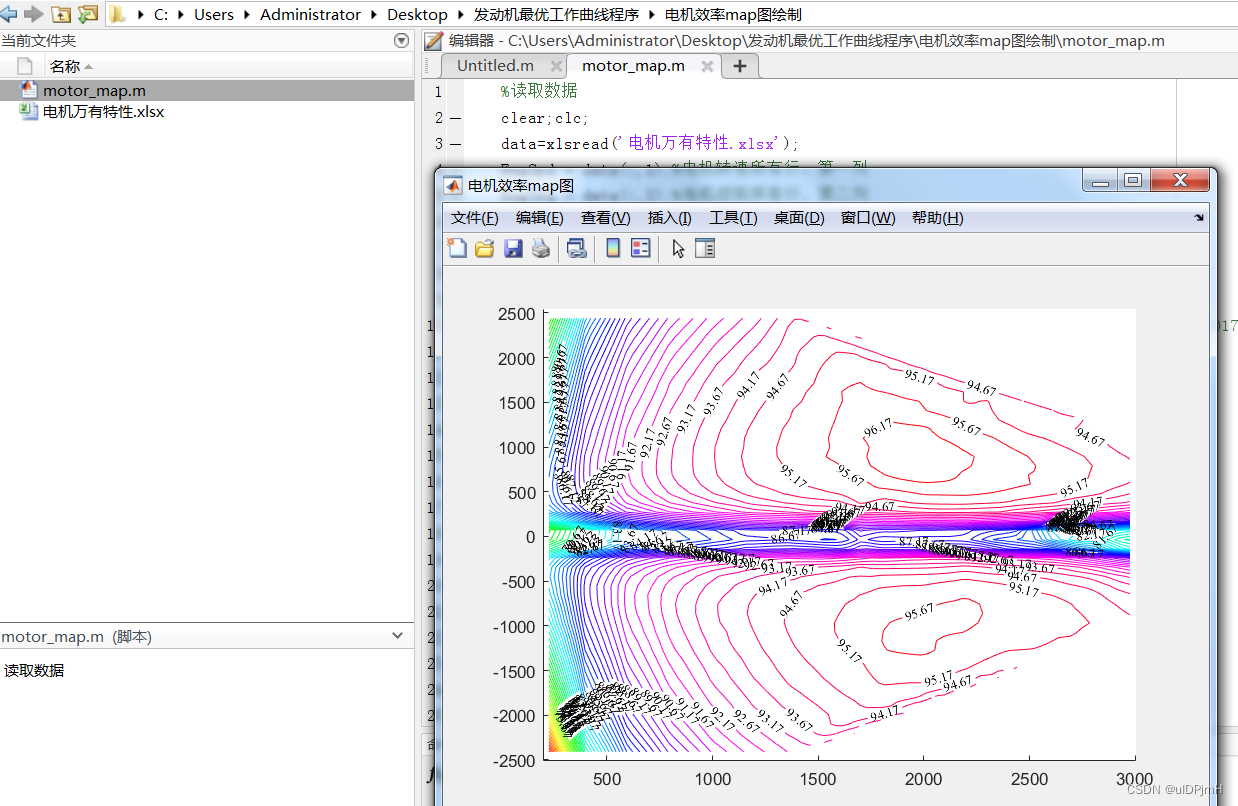Close the 电机效率map图 figure window
1238x806 pixels.
[x=1179, y=181]
